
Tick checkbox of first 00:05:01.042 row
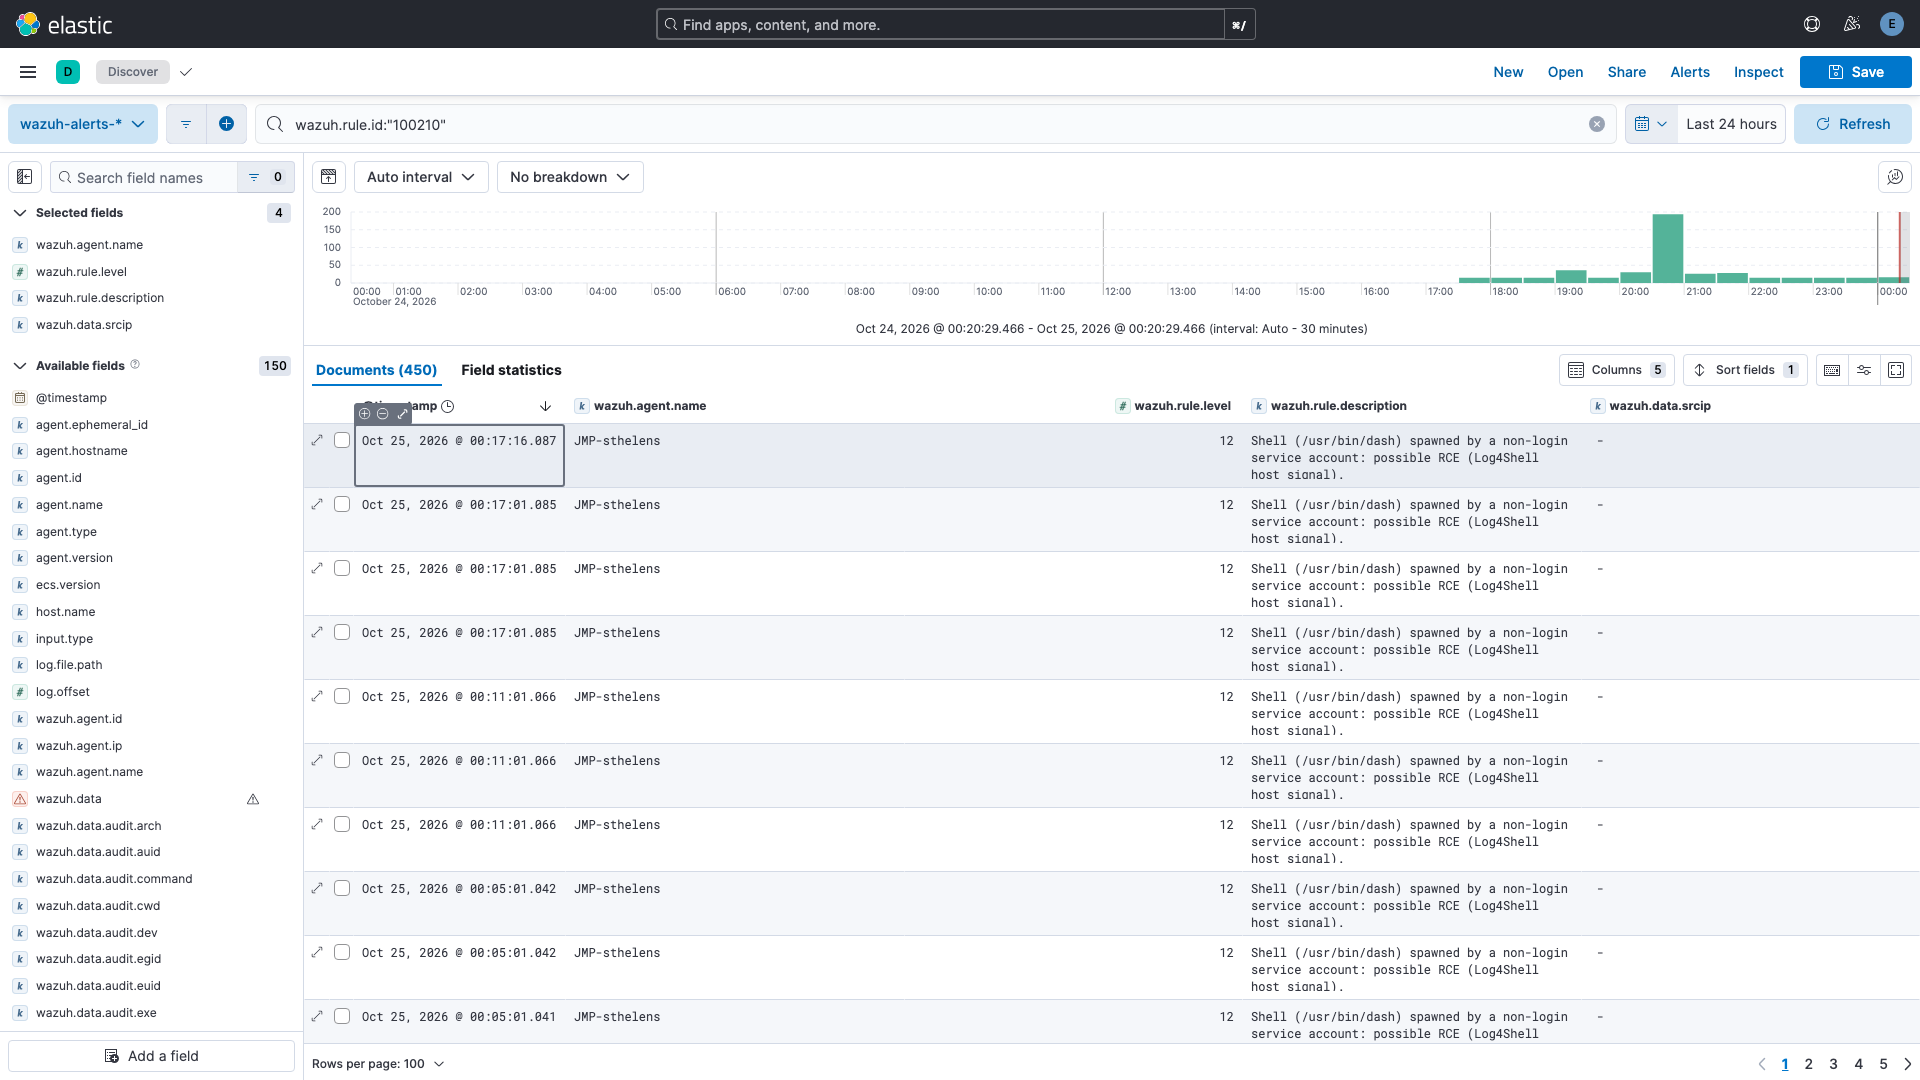pyautogui.click(x=342, y=888)
